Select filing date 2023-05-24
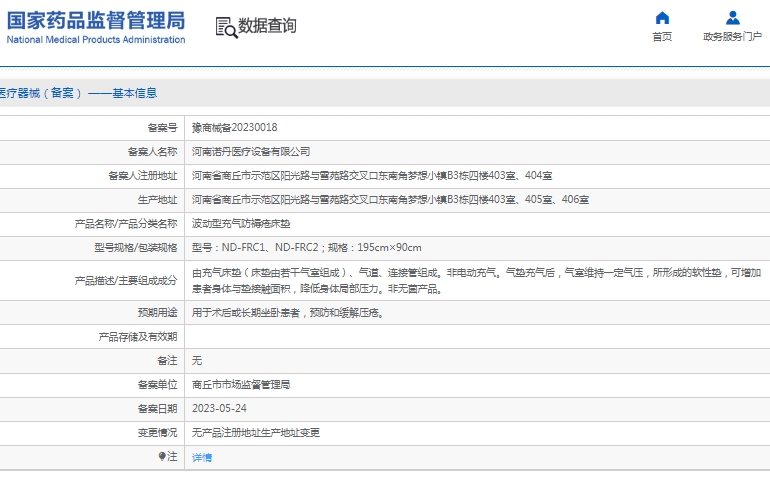770x478 pixels. tap(219, 409)
